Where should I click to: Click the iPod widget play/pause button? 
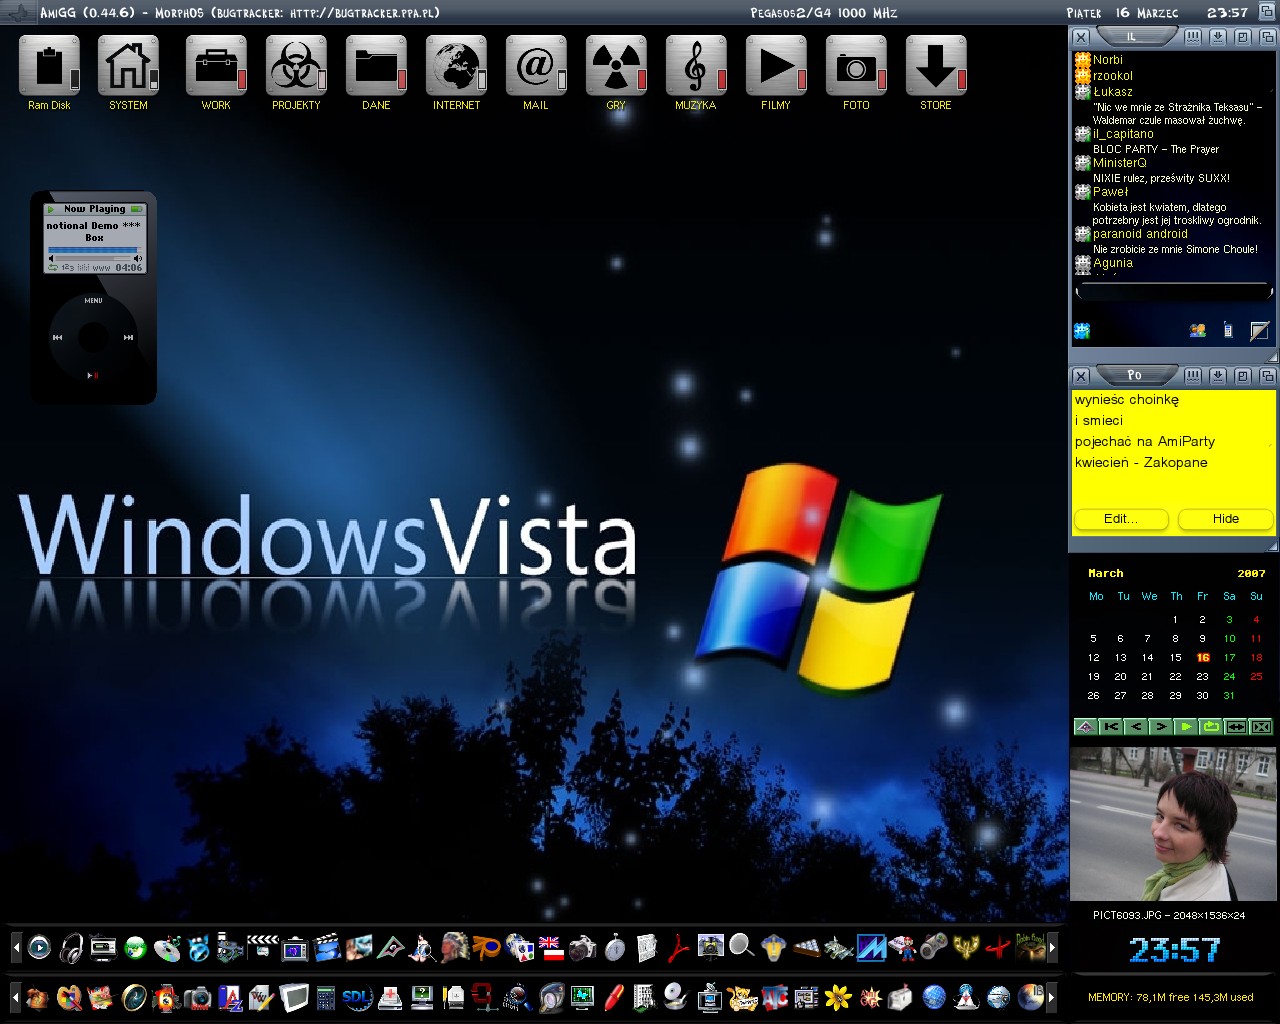point(93,376)
